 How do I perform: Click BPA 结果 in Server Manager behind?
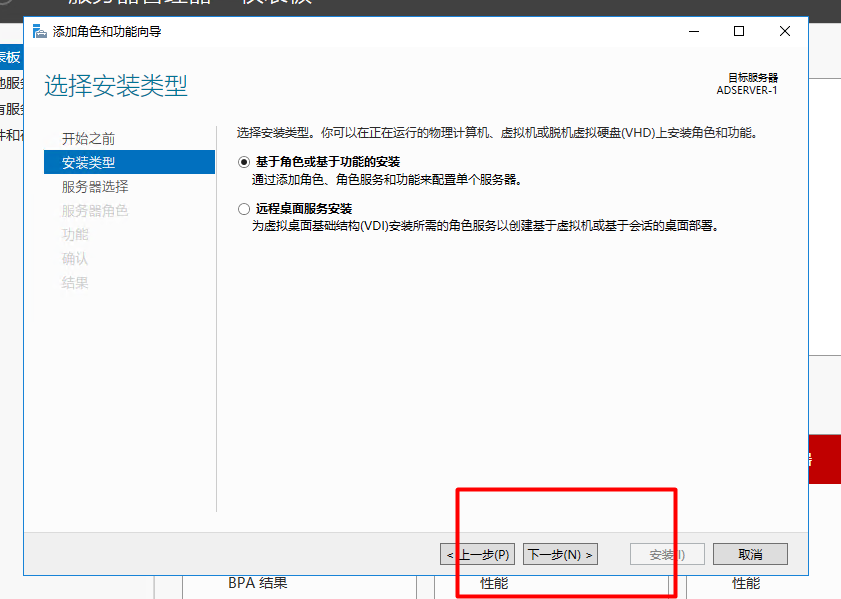pyautogui.click(x=257, y=583)
